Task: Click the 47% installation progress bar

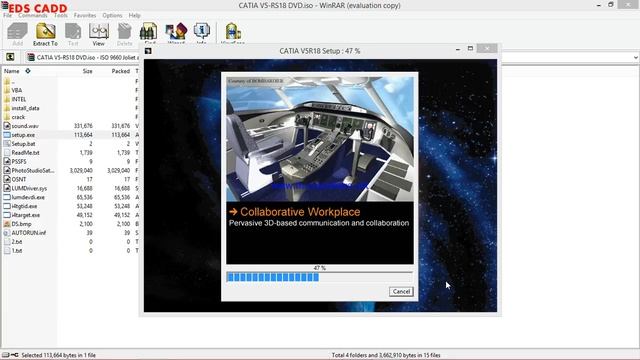Action: point(320,277)
